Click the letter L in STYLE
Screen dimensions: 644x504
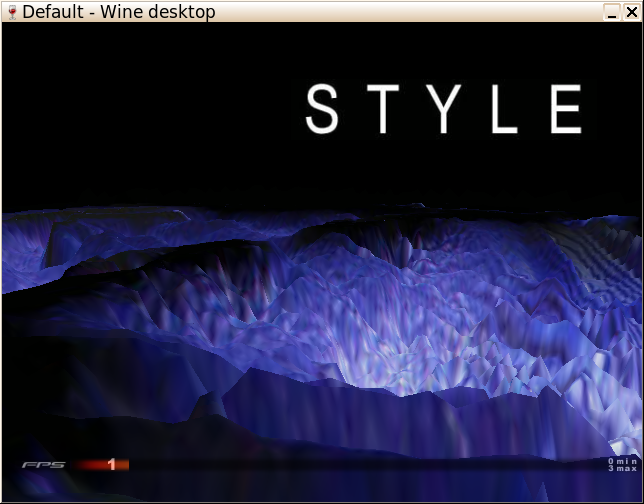click(x=506, y=109)
